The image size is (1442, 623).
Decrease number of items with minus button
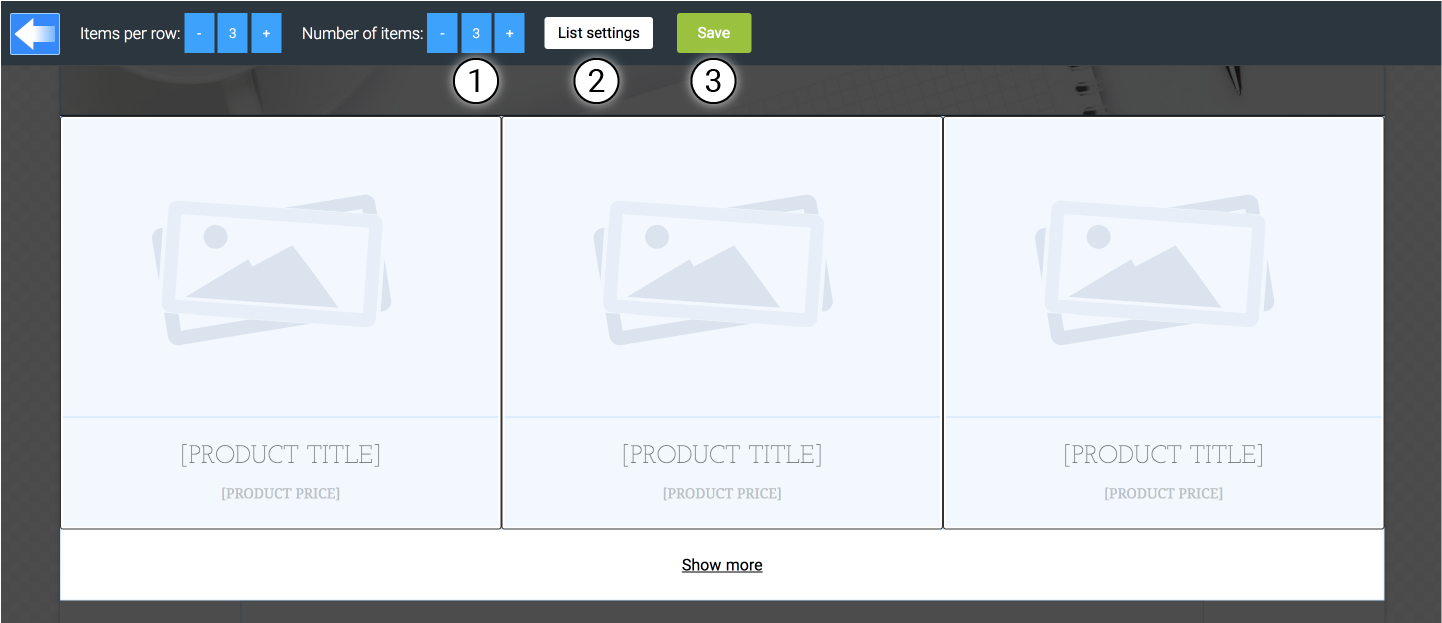[442, 33]
